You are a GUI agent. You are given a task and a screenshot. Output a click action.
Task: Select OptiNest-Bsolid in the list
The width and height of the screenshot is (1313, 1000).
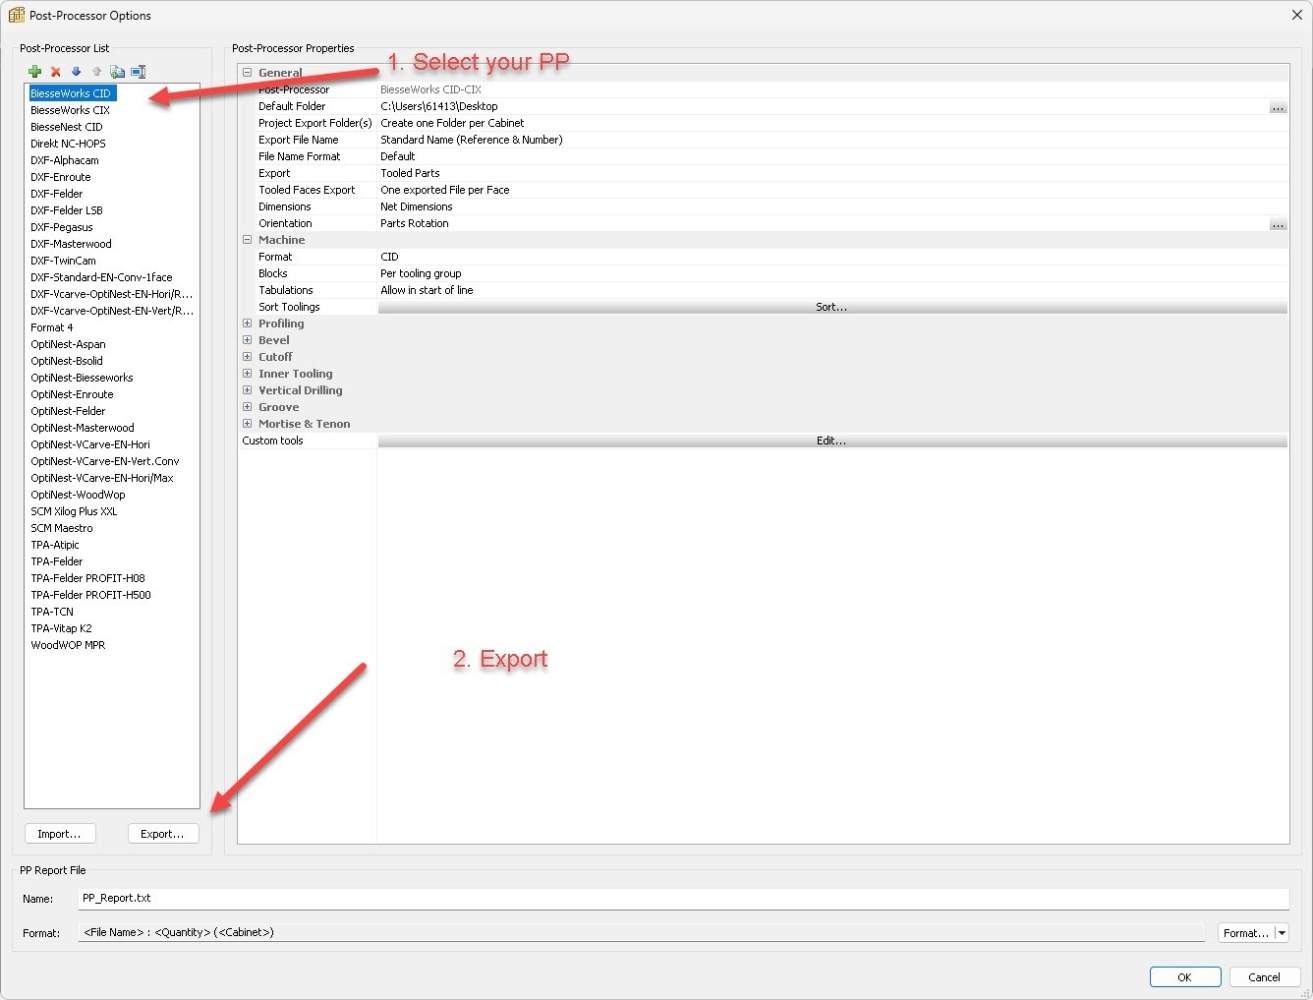66,361
